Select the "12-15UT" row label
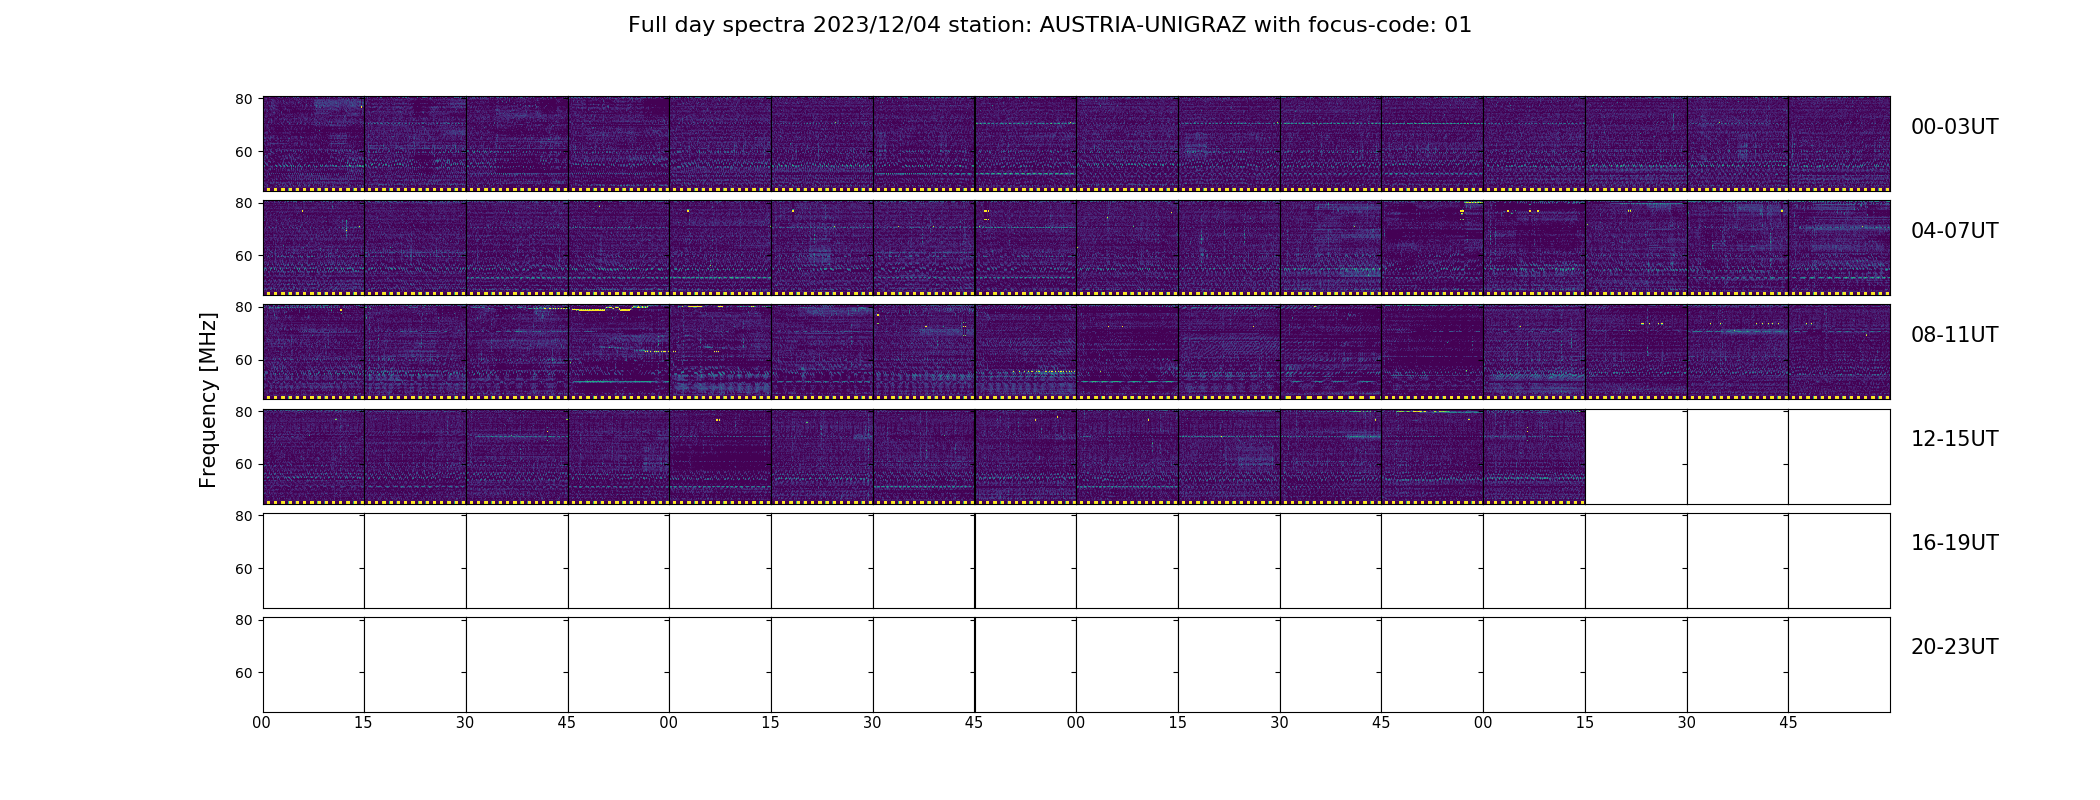Viewport: 2100px width, 800px height. 1954,439
